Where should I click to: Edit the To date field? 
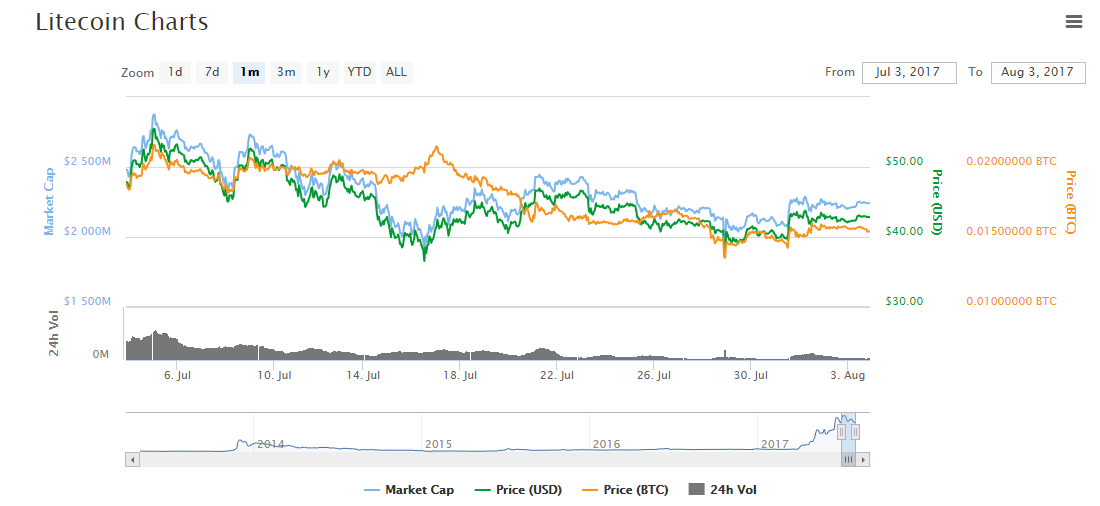pyautogui.click(x=1038, y=72)
